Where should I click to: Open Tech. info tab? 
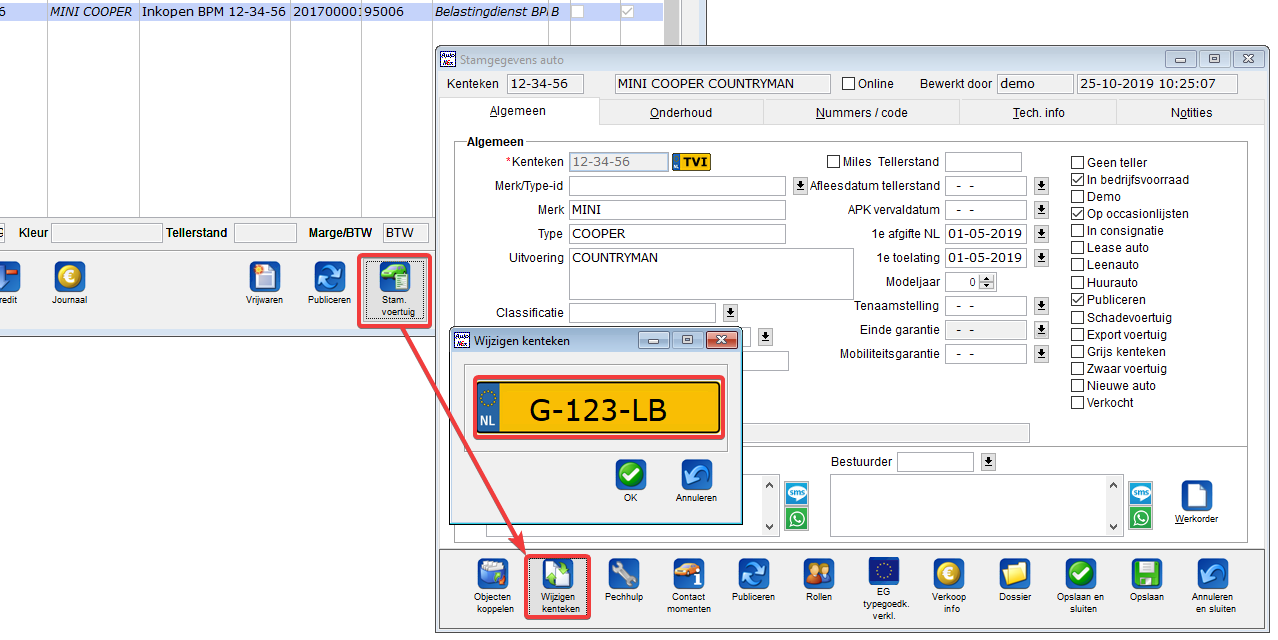pyautogui.click(x=1039, y=113)
